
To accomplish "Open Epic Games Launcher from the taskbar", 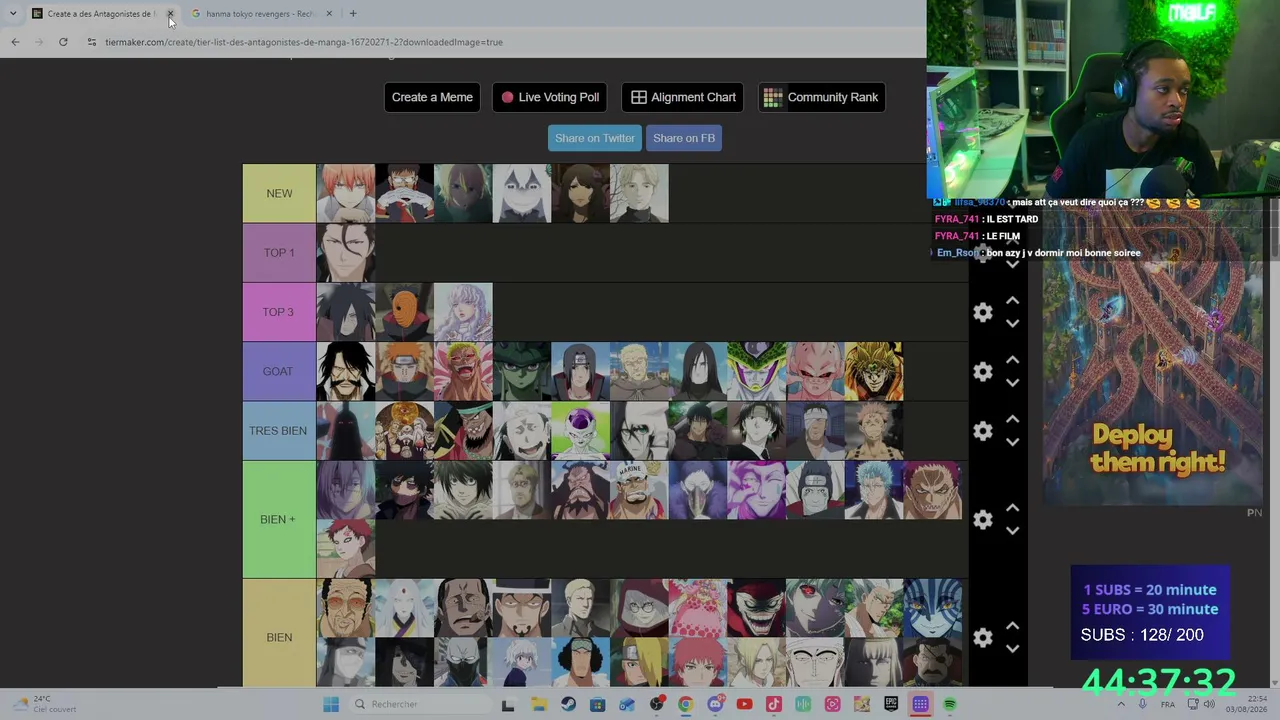I will coord(891,704).
